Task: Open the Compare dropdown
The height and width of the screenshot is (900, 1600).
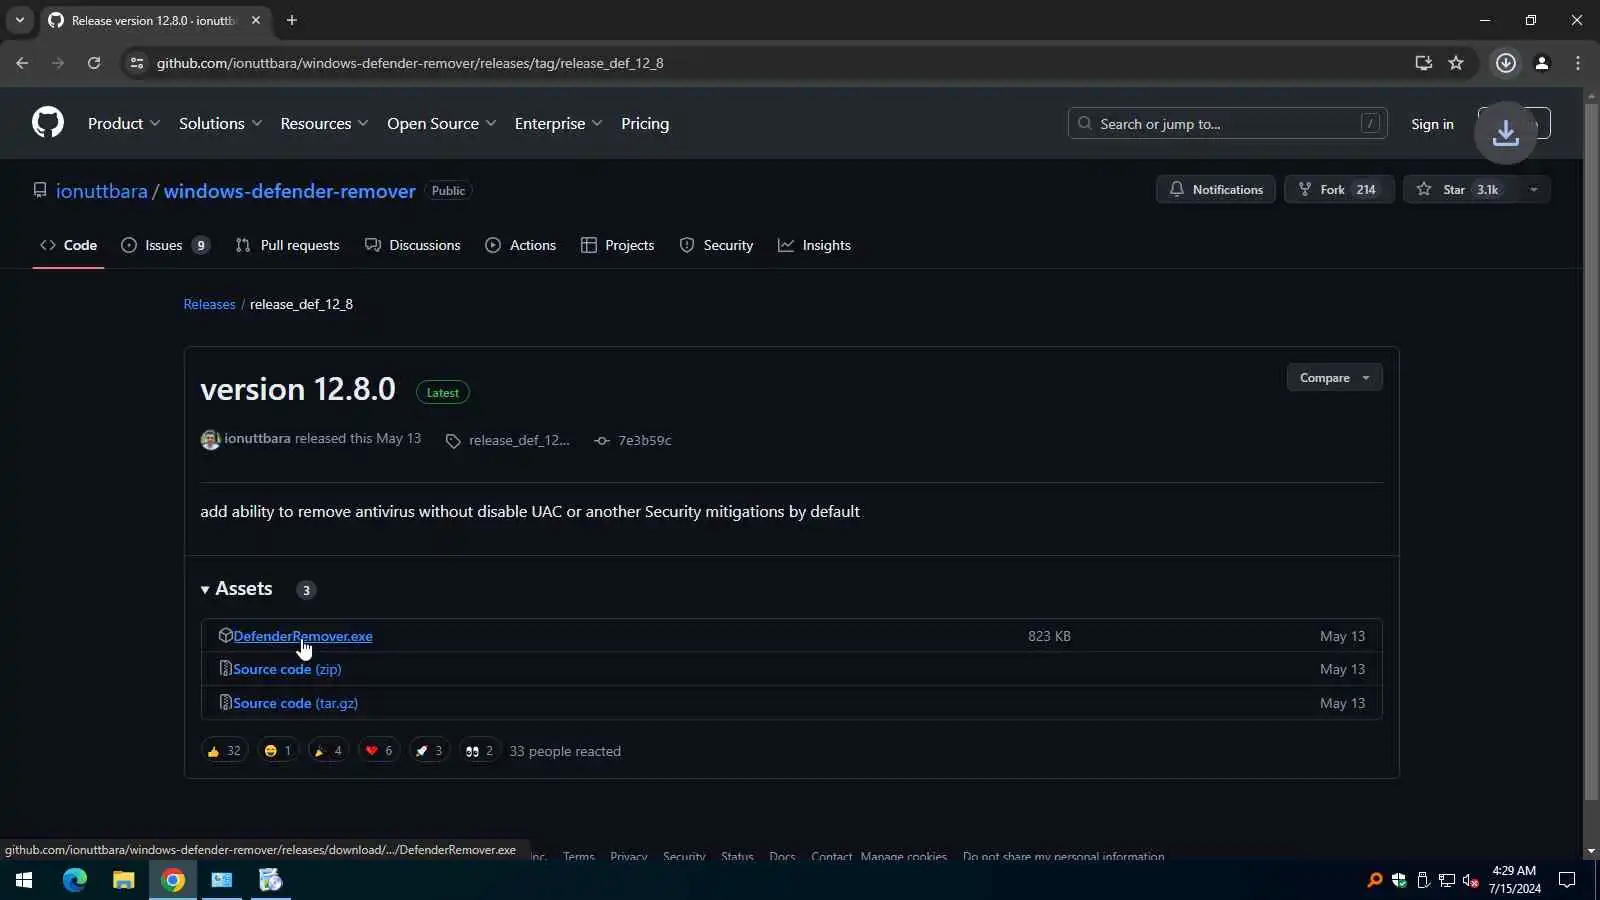Action: click(x=1334, y=377)
